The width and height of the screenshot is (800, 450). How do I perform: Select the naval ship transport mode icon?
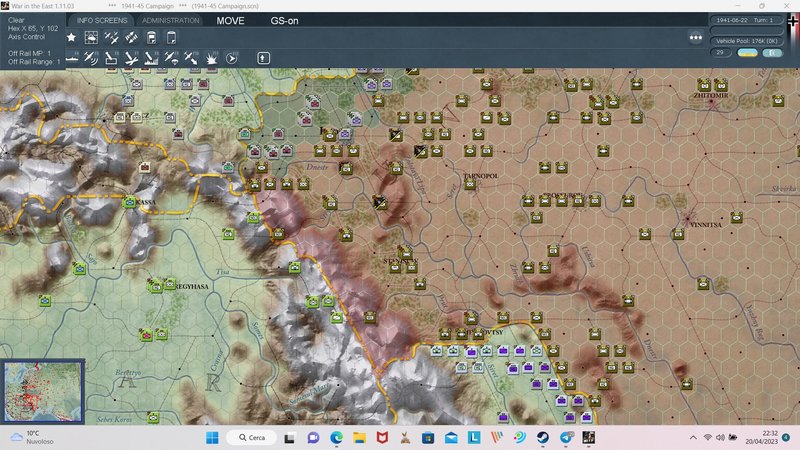[72, 58]
